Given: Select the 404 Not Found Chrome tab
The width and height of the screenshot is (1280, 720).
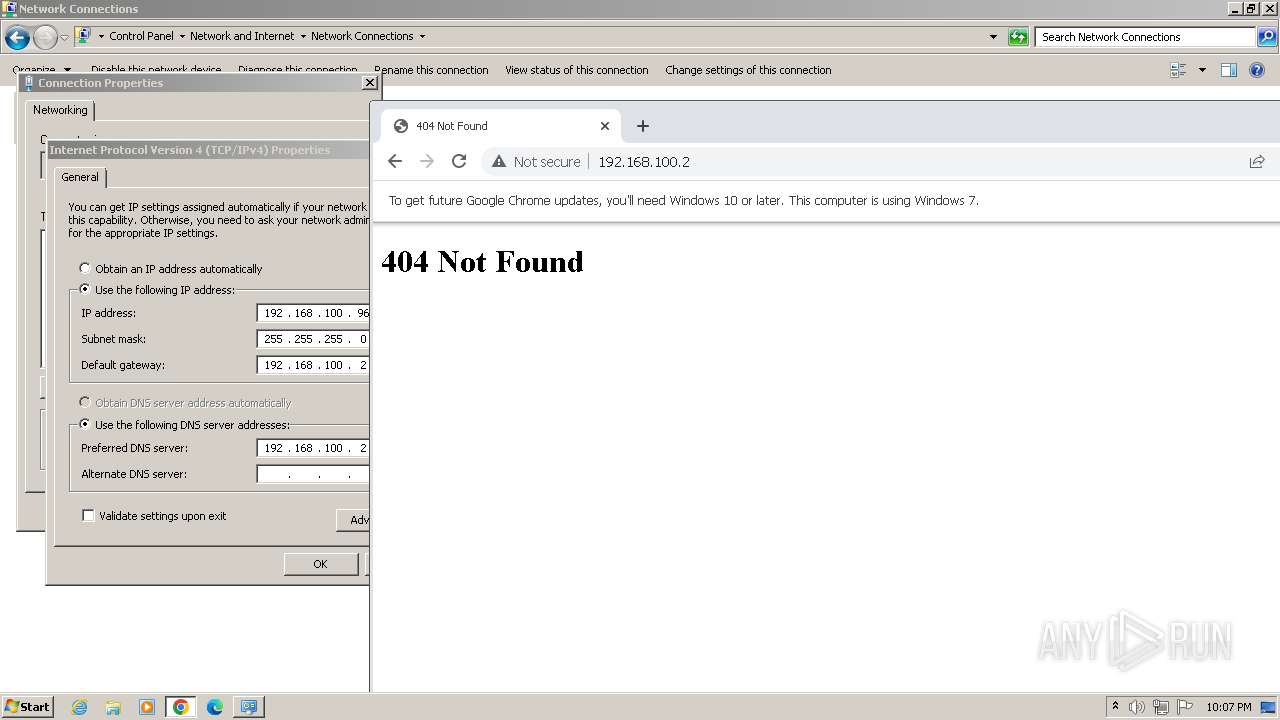Looking at the screenshot, I should pyautogui.click(x=500, y=126).
